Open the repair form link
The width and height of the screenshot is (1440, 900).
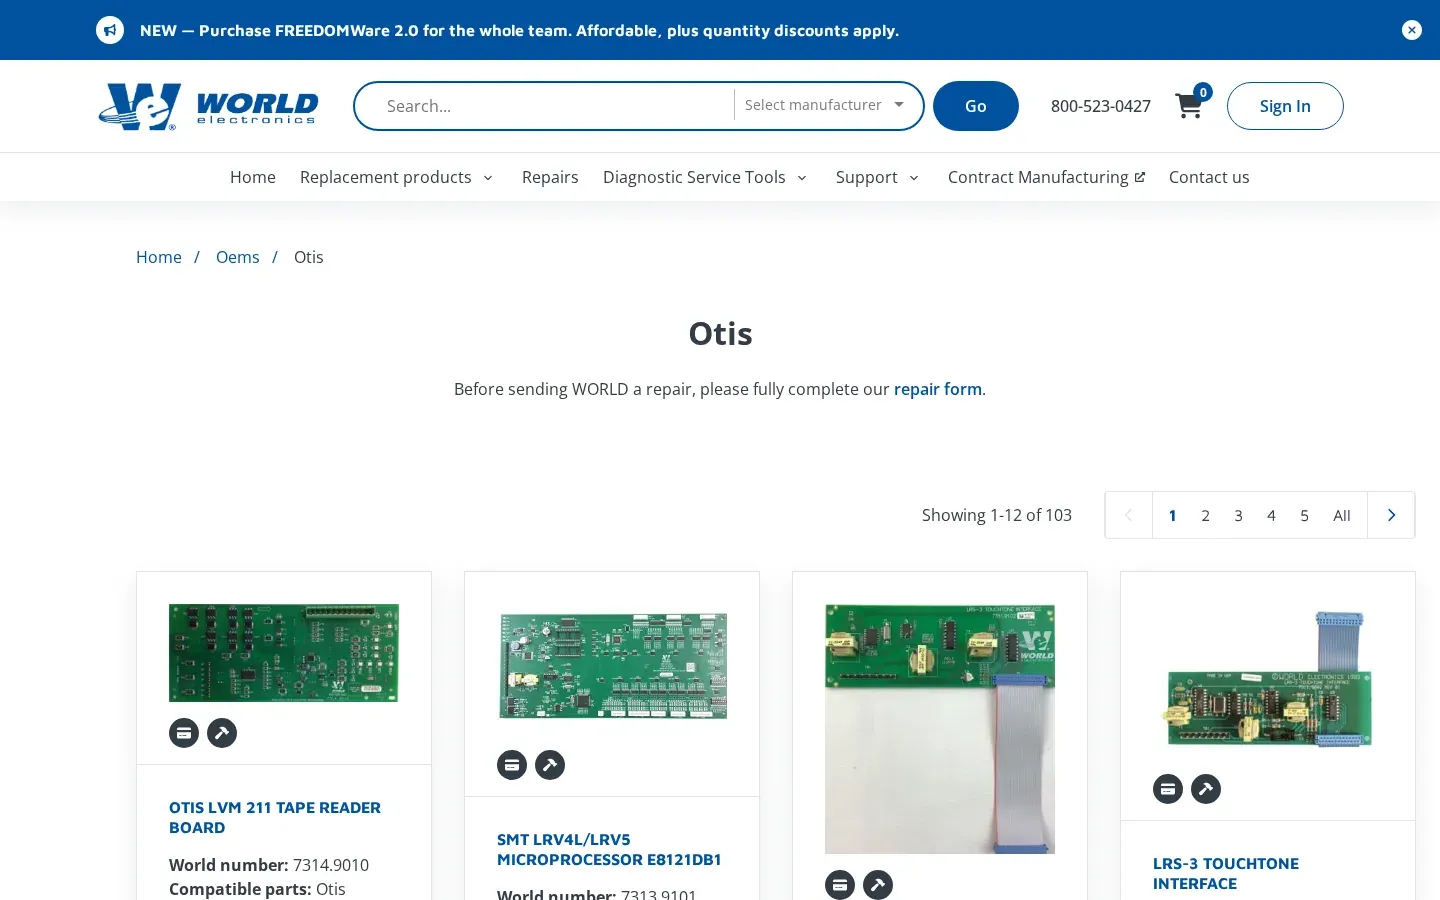coord(938,389)
